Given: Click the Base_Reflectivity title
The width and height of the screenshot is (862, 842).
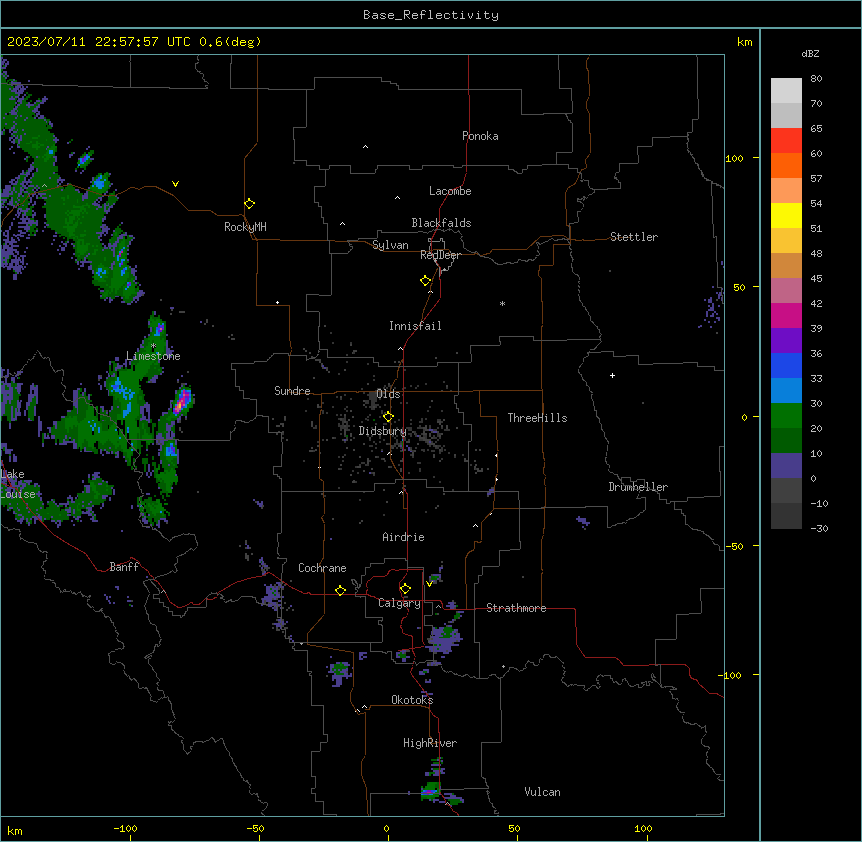Looking at the screenshot, I should (x=431, y=15).
